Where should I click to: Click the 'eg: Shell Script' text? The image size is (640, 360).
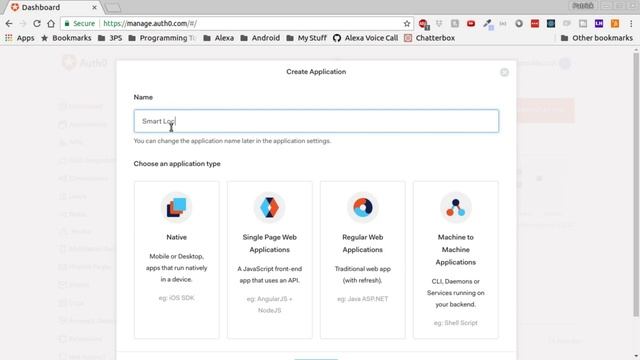coord(456,323)
